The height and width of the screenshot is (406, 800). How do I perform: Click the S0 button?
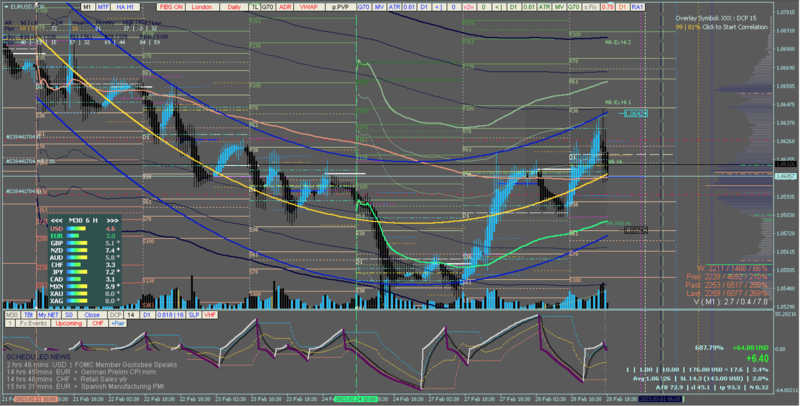(68, 315)
